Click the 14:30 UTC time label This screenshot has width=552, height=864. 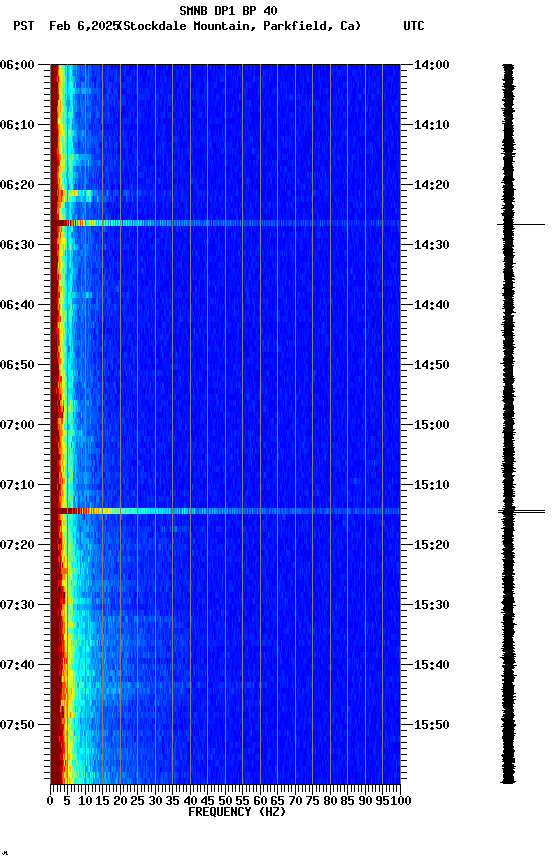(432, 245)
